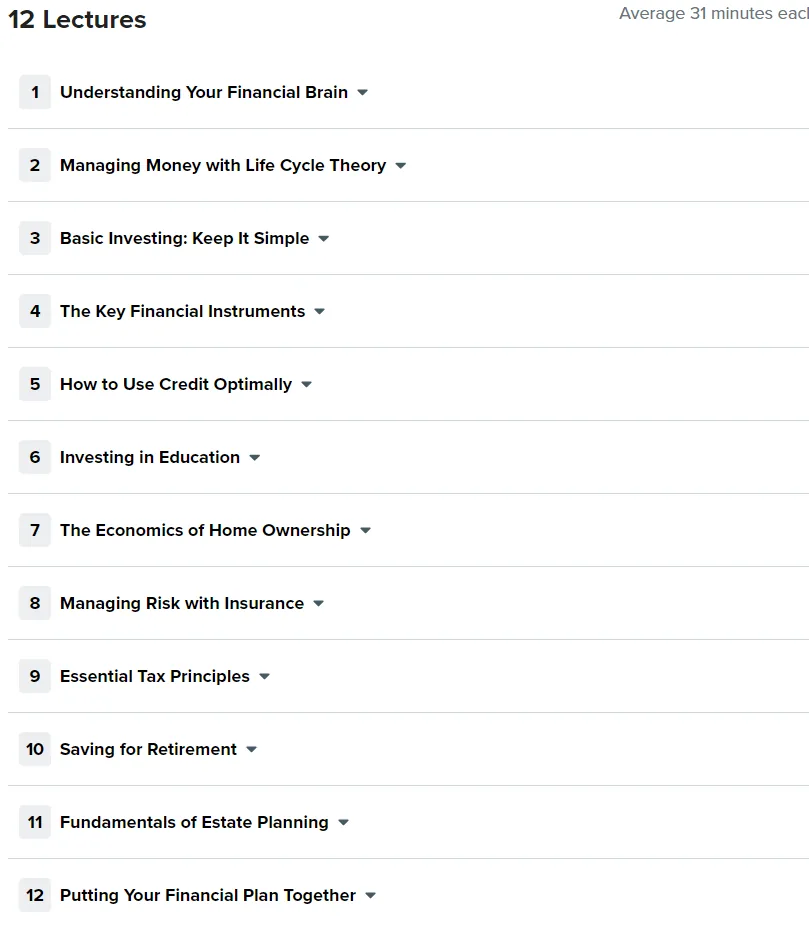Select lecture badge number 10
Viewport: 809px width, 929px height.
coord(35,749)
